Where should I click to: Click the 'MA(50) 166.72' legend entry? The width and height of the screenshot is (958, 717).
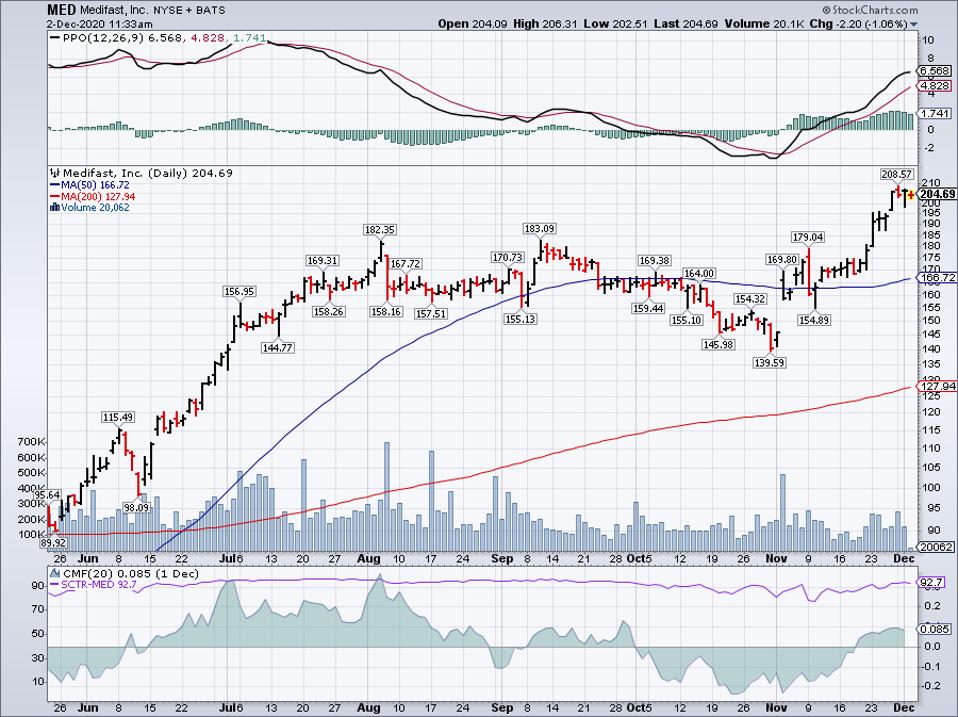(95, 184)
